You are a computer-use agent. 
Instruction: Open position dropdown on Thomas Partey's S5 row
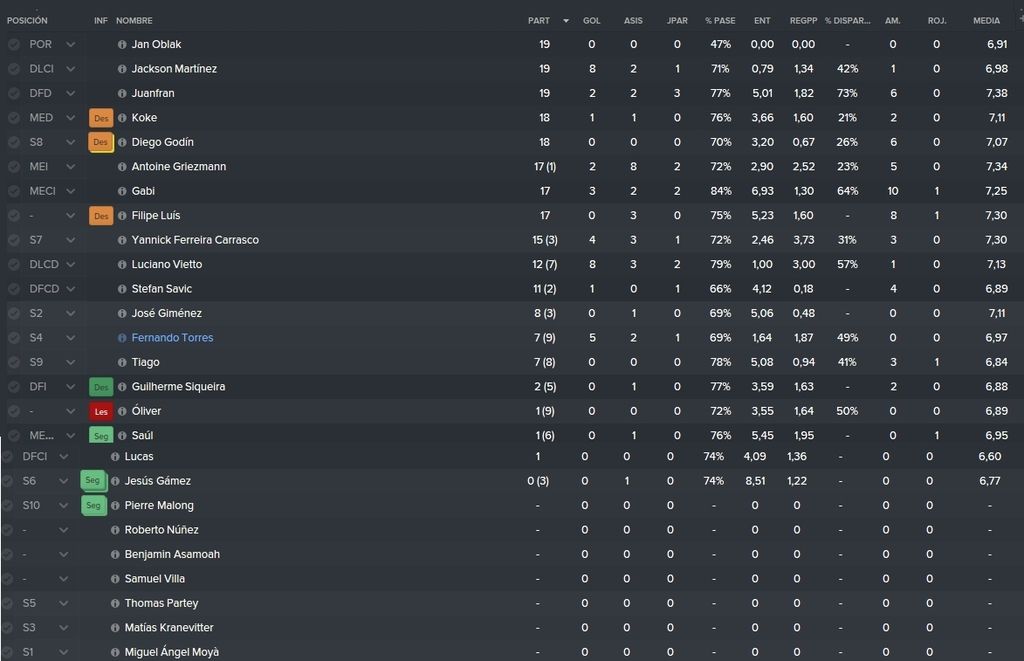click(63, 603)
